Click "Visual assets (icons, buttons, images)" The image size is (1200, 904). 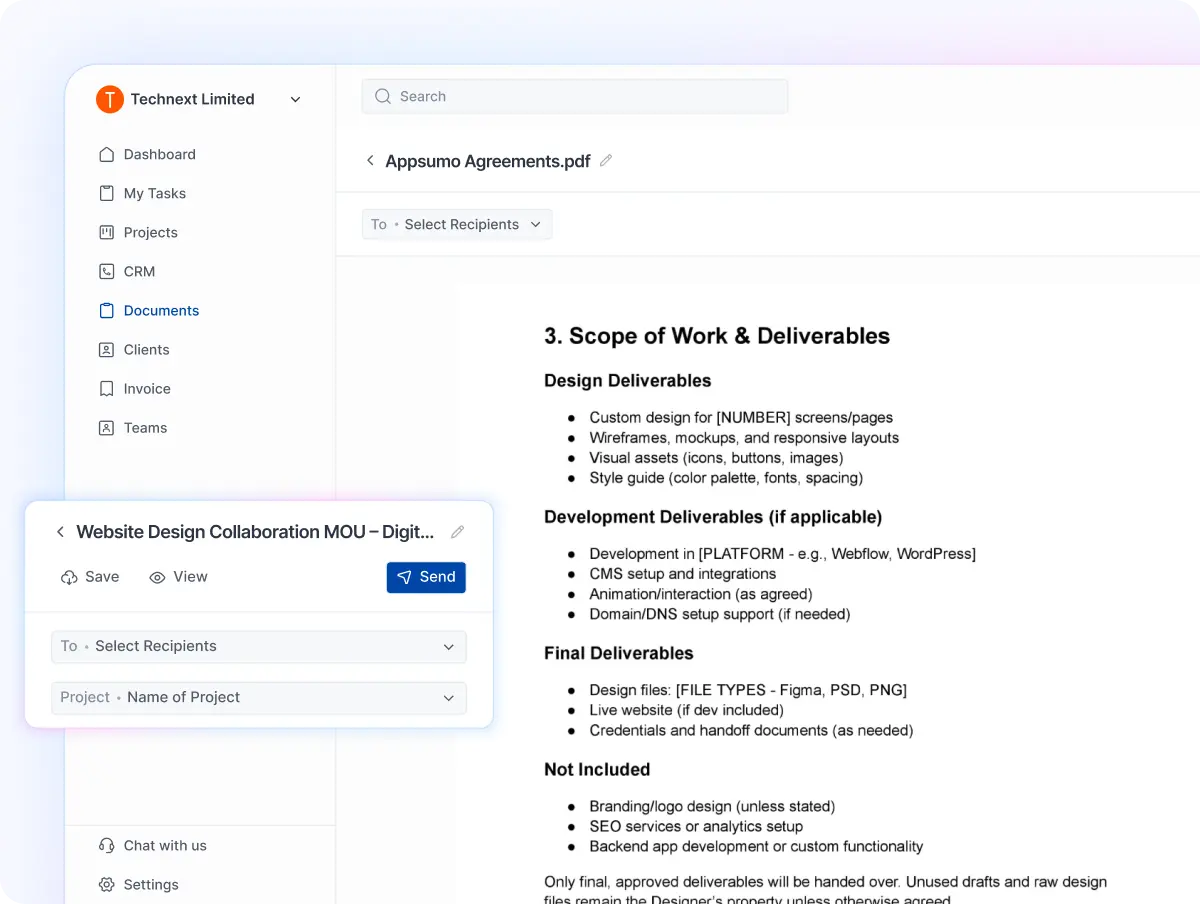coord(716,458)
